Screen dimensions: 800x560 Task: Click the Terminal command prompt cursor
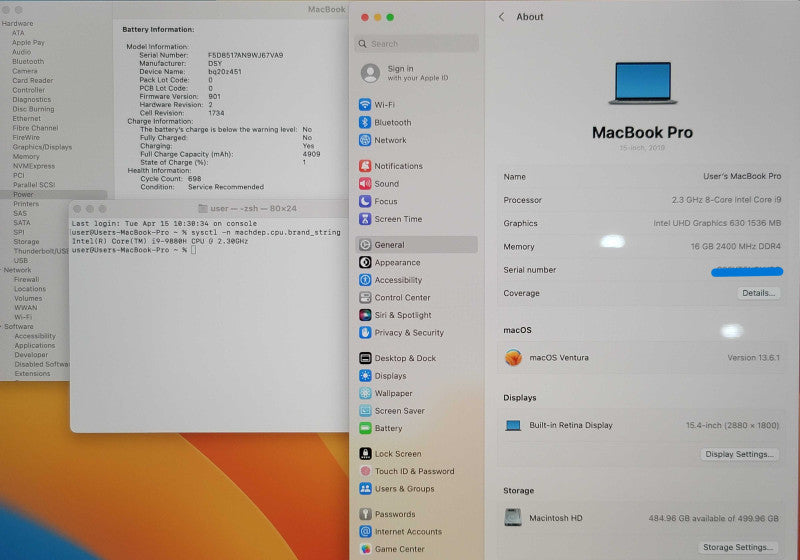tap(193, 250)
